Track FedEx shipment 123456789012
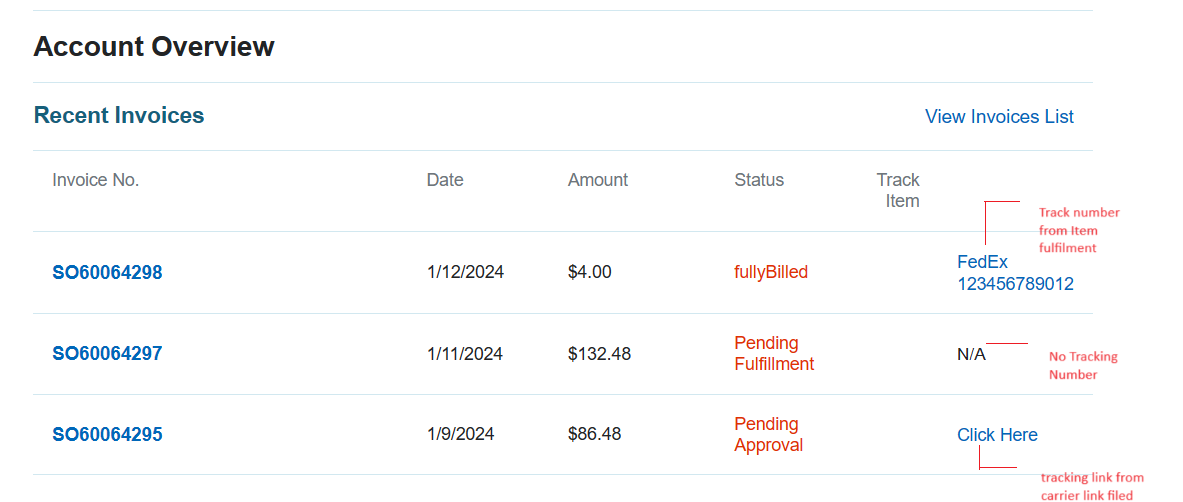 1014,273
